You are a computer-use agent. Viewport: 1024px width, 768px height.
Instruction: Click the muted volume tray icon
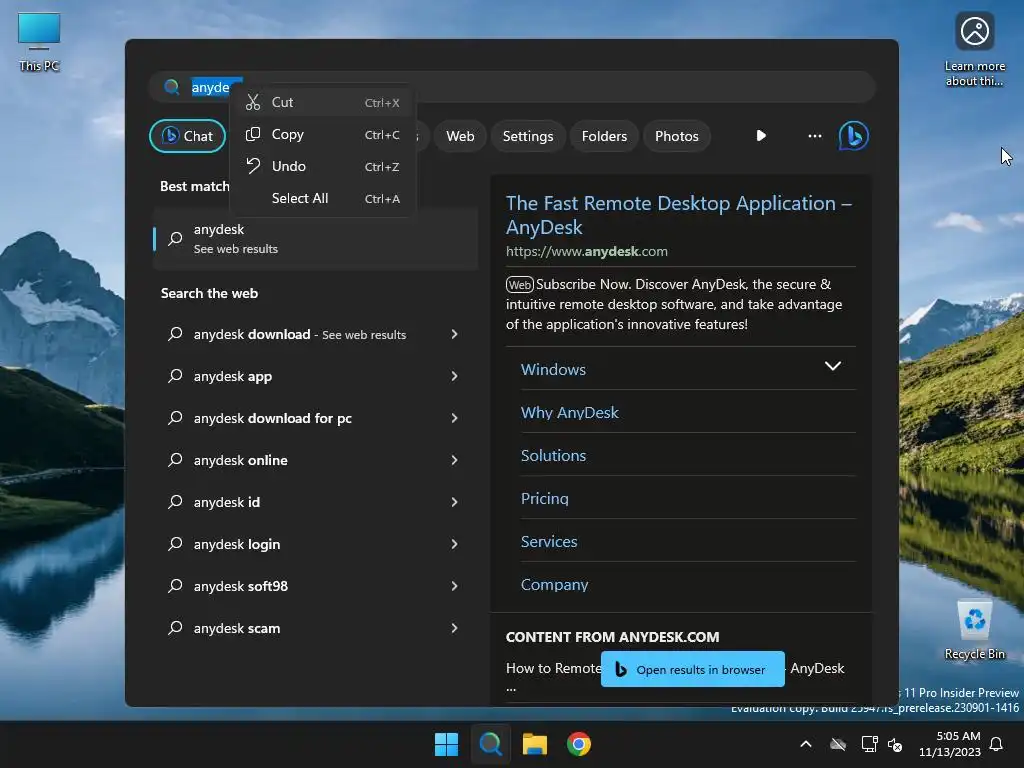[895, 744]
